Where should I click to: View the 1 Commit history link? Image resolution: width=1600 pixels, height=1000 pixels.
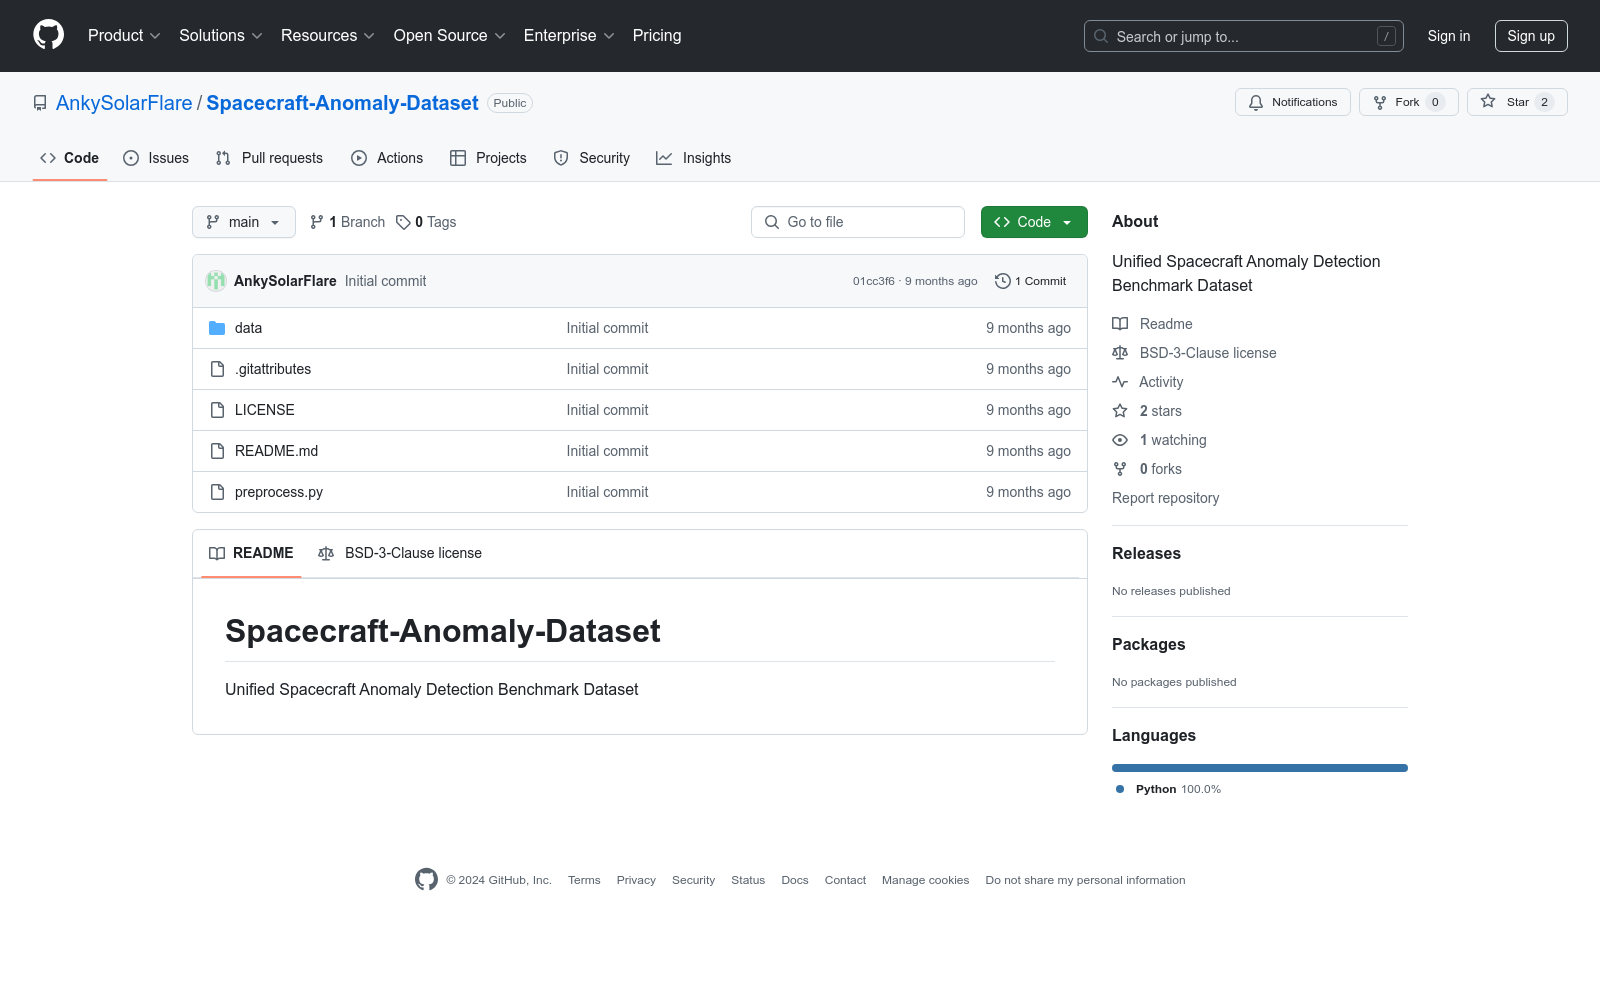[1031, 281]
